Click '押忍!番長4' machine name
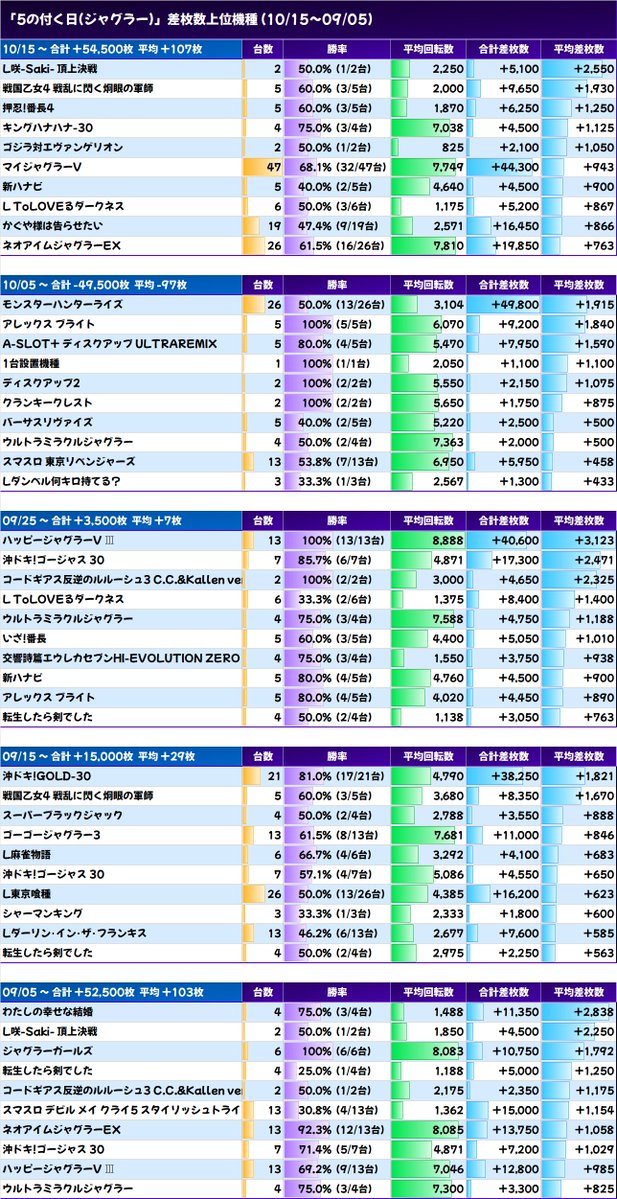This screenshot has width=617, height=1199. tap(29, 107)
